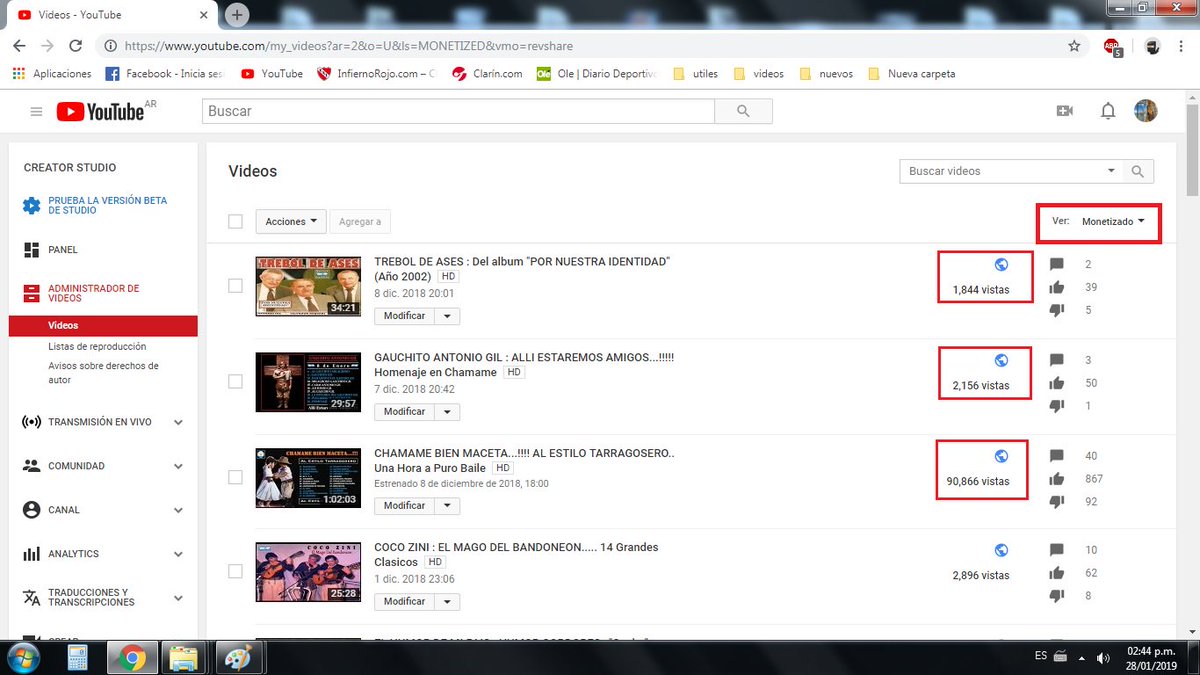
Task: Open Modificar arrow for TREBOL DE ASES
Action: pyautogui.click(x=447, y=316)
